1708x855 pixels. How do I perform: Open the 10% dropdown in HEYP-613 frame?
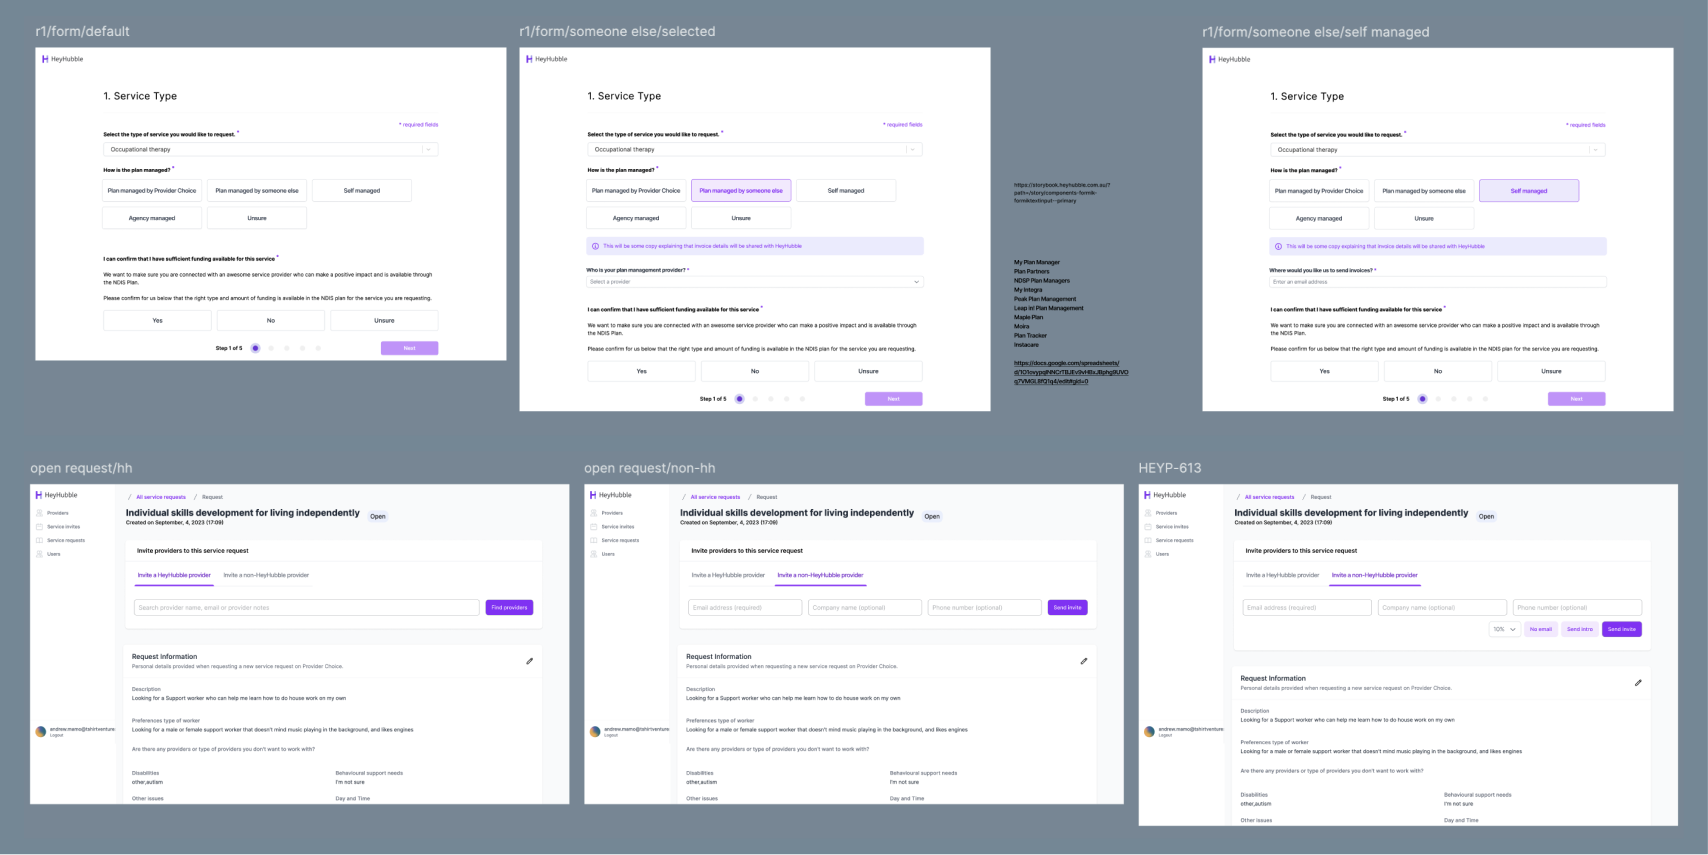tap(1504, 629)
